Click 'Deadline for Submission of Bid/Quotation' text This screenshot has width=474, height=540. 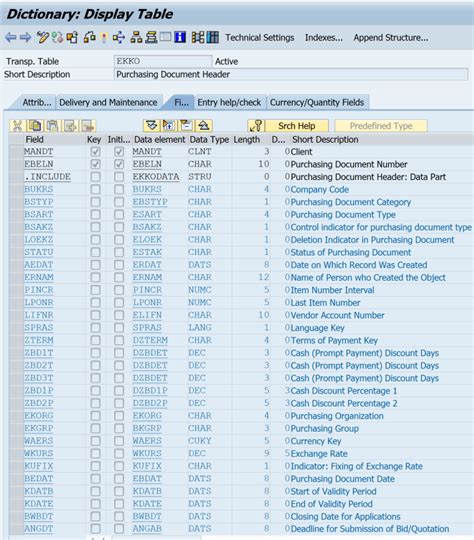[370, 529]
